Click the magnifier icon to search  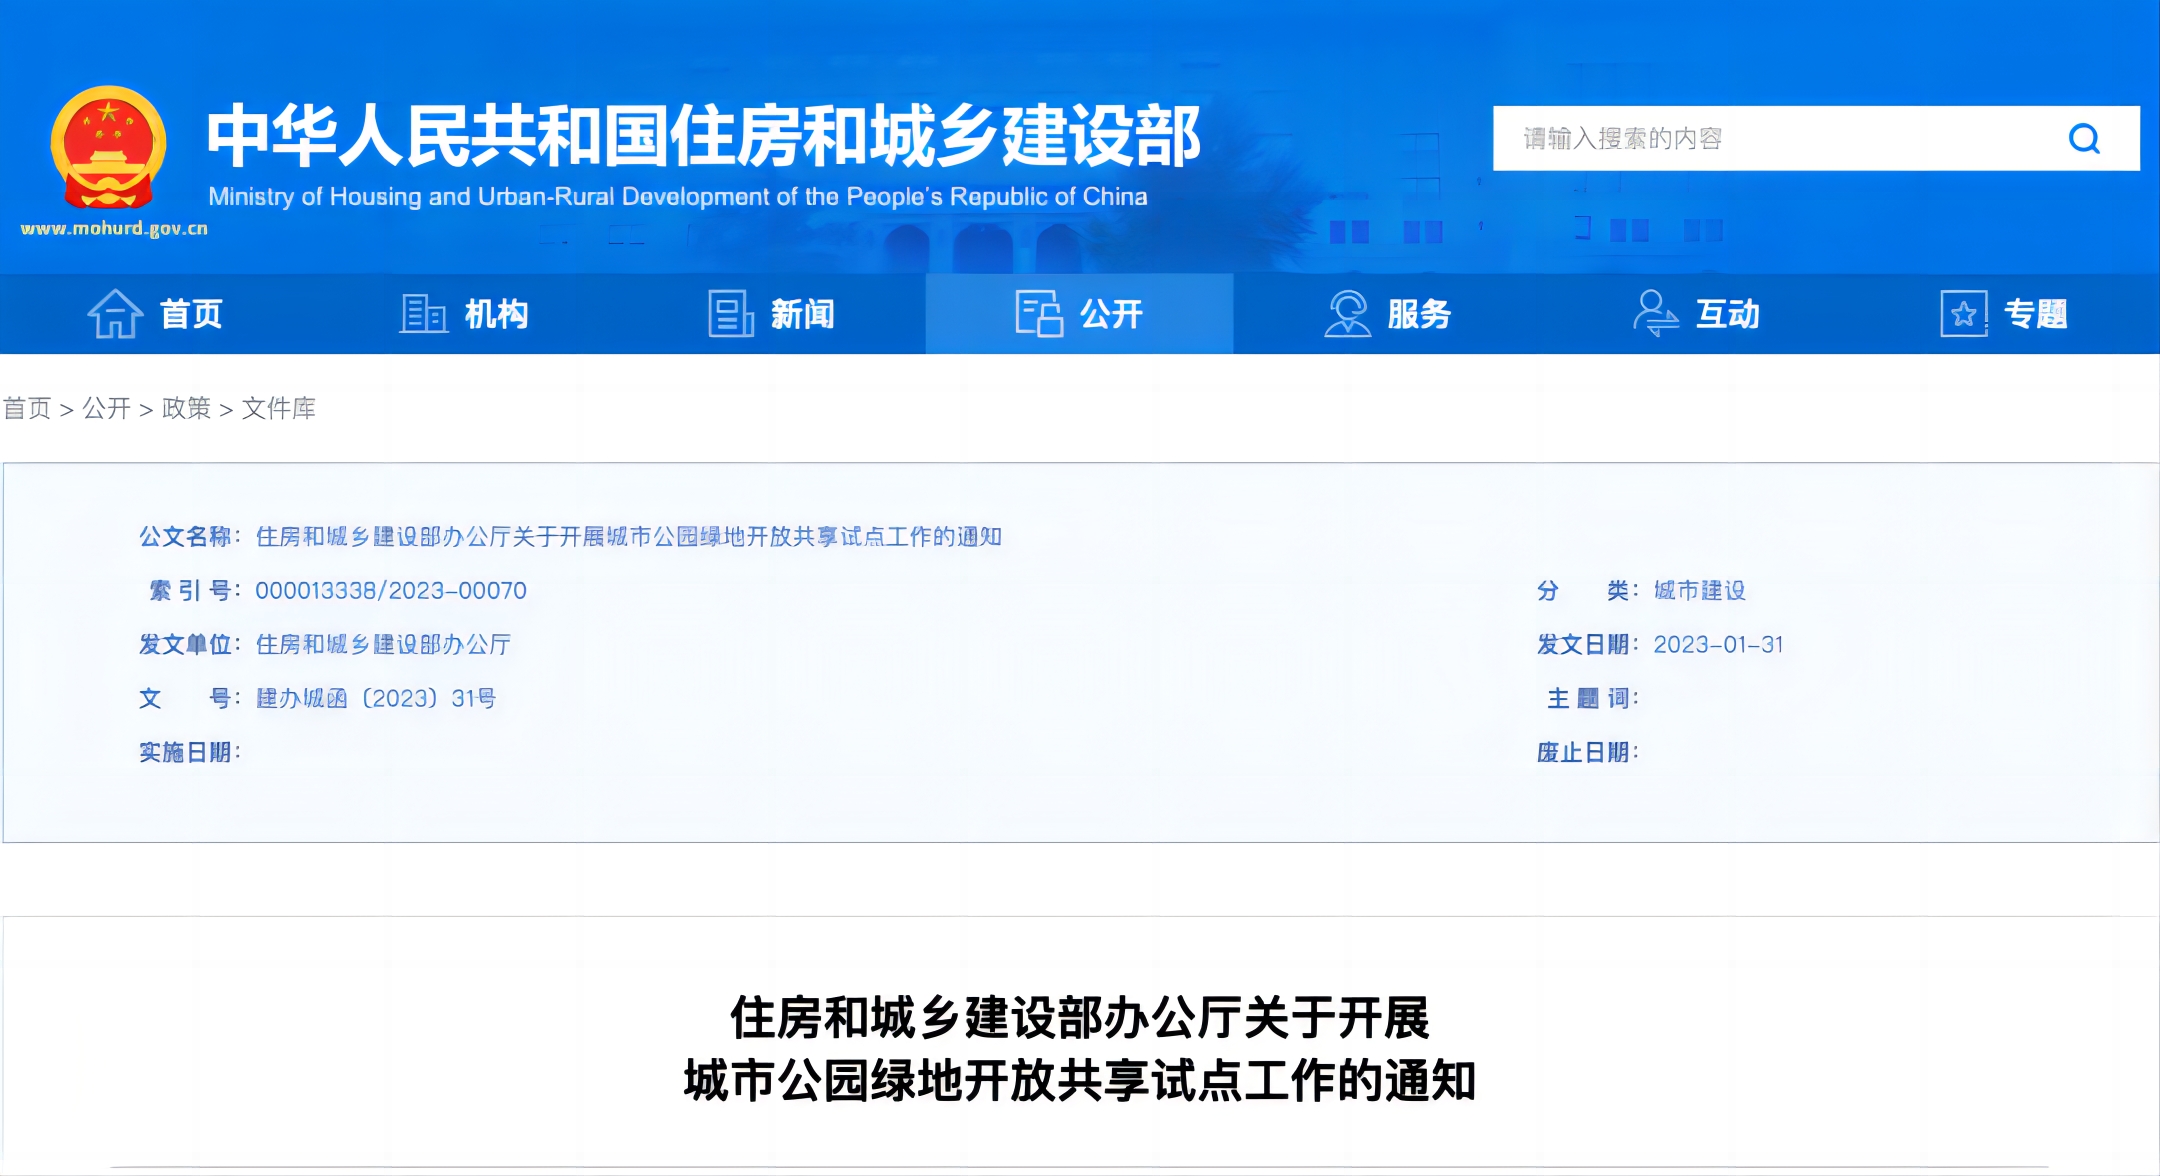(x=2085, y=139)
